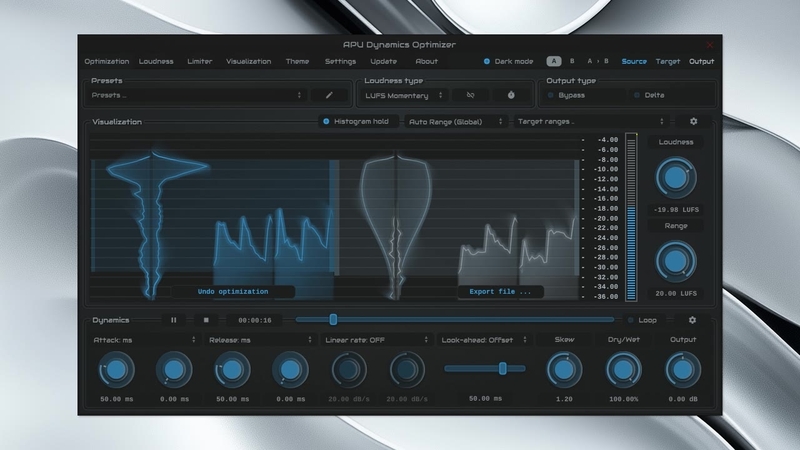800x450 pixels.
Task: Click the Skew knob
Action: pyautogui.click(x=564, y=369)
